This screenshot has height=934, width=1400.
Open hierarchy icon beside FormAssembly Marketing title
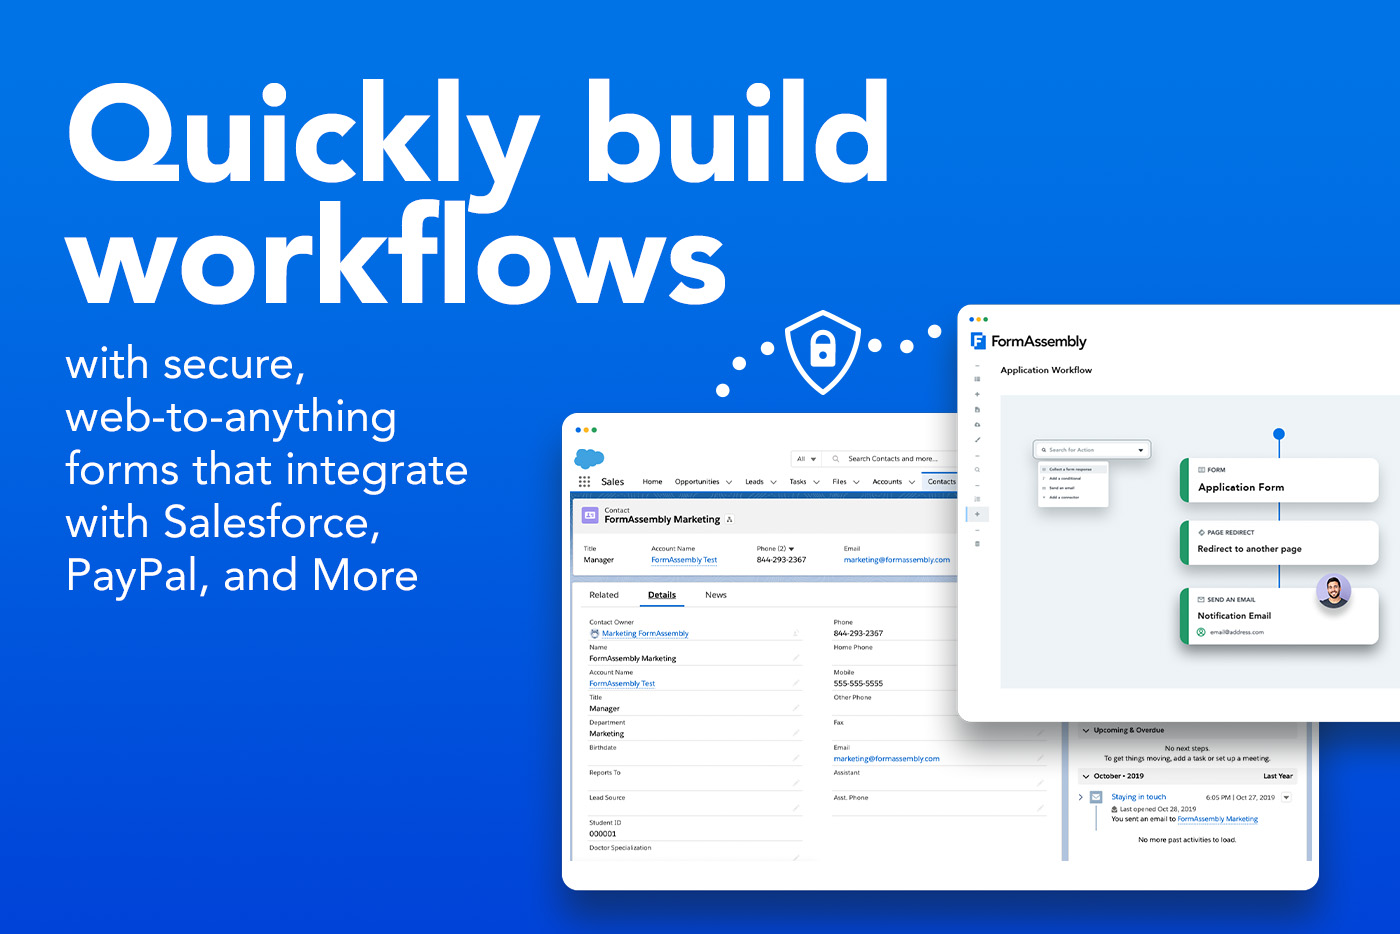pos(730,520)
